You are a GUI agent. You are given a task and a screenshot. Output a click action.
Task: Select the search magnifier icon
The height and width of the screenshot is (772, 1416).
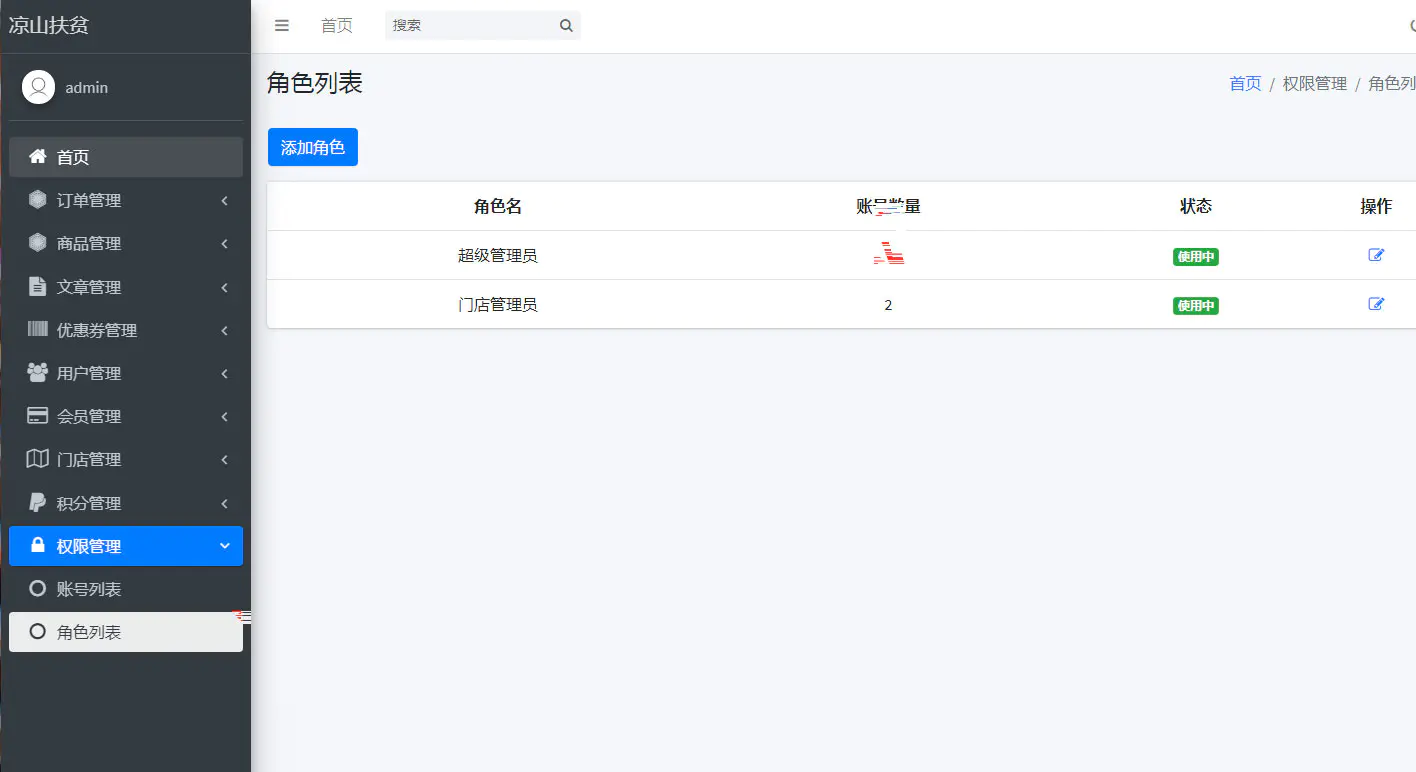566,25
